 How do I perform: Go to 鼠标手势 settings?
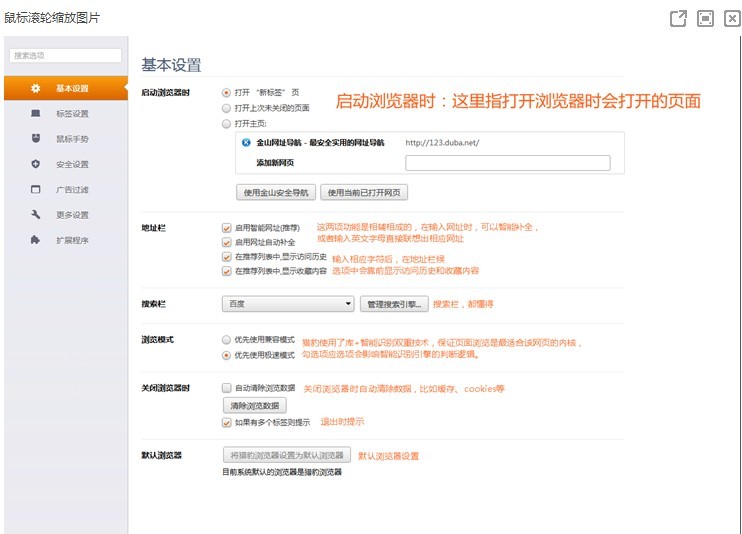tap(66, 139)
